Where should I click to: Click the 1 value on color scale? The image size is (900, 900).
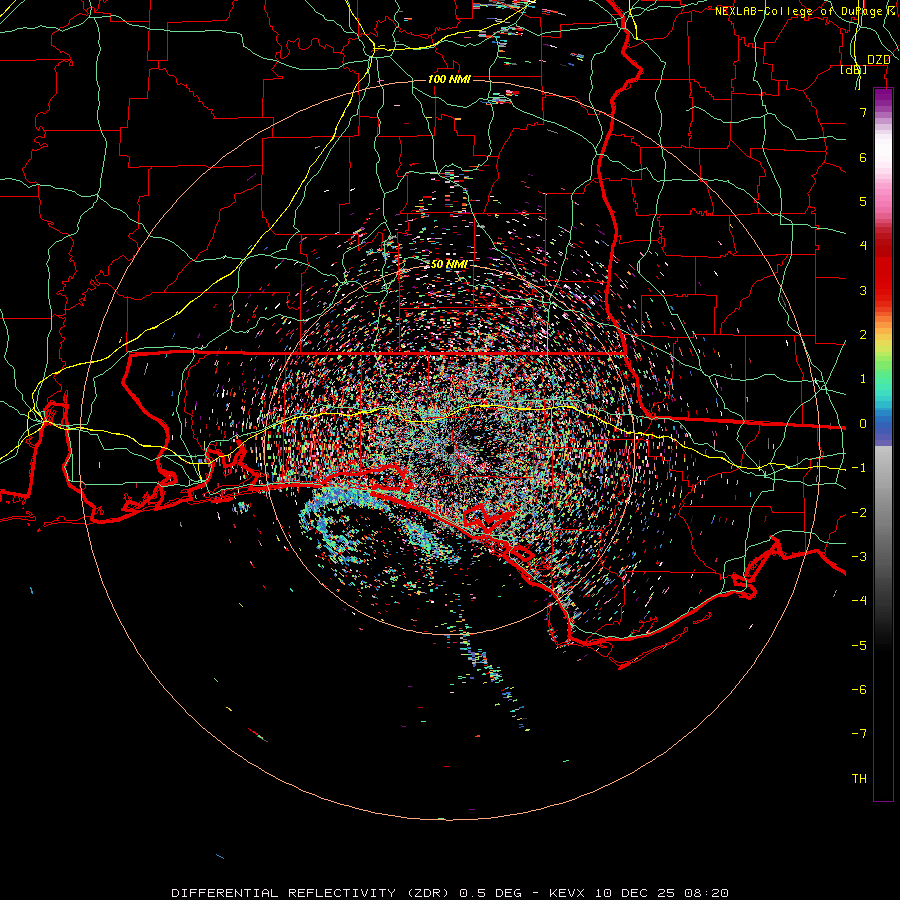863,379
